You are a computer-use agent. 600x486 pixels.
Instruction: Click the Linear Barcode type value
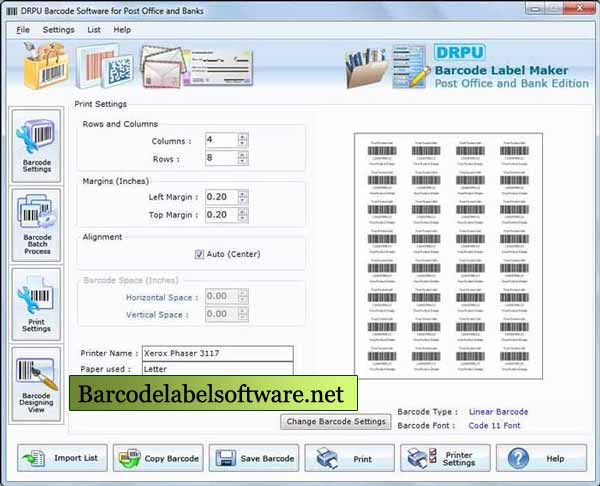coord(498,412)
